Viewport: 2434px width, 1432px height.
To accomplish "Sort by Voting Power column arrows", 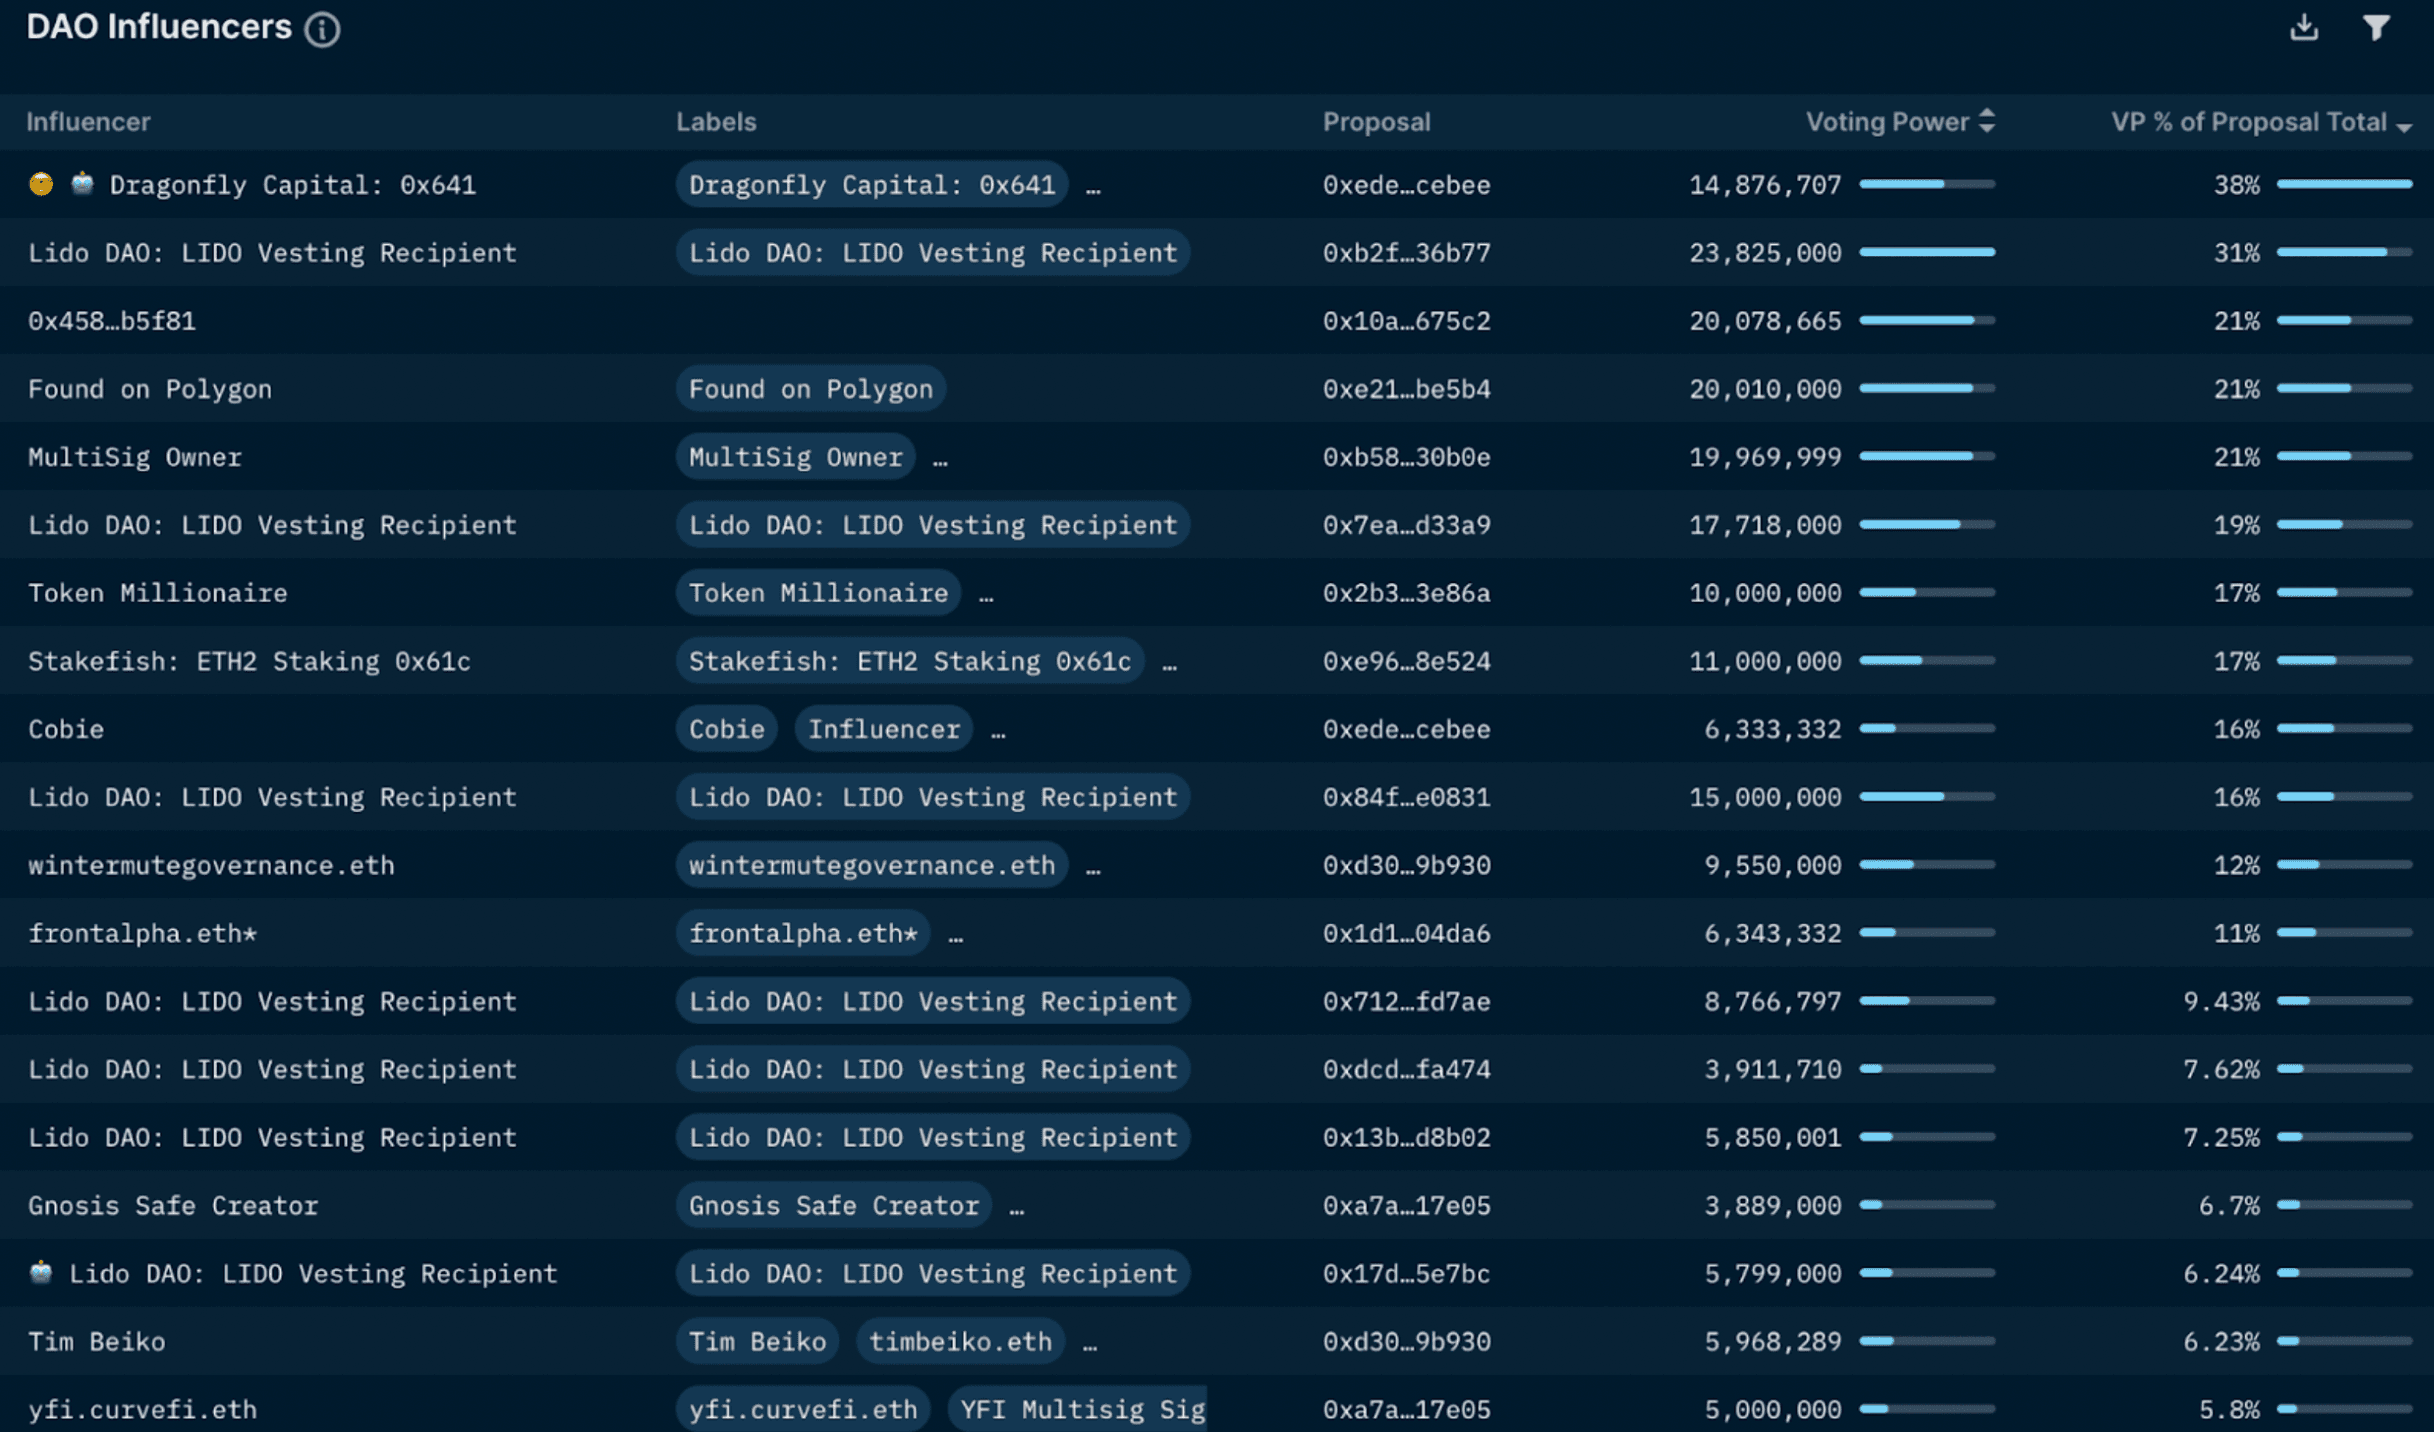I will pyautogui.click(x=1987, y=121).
